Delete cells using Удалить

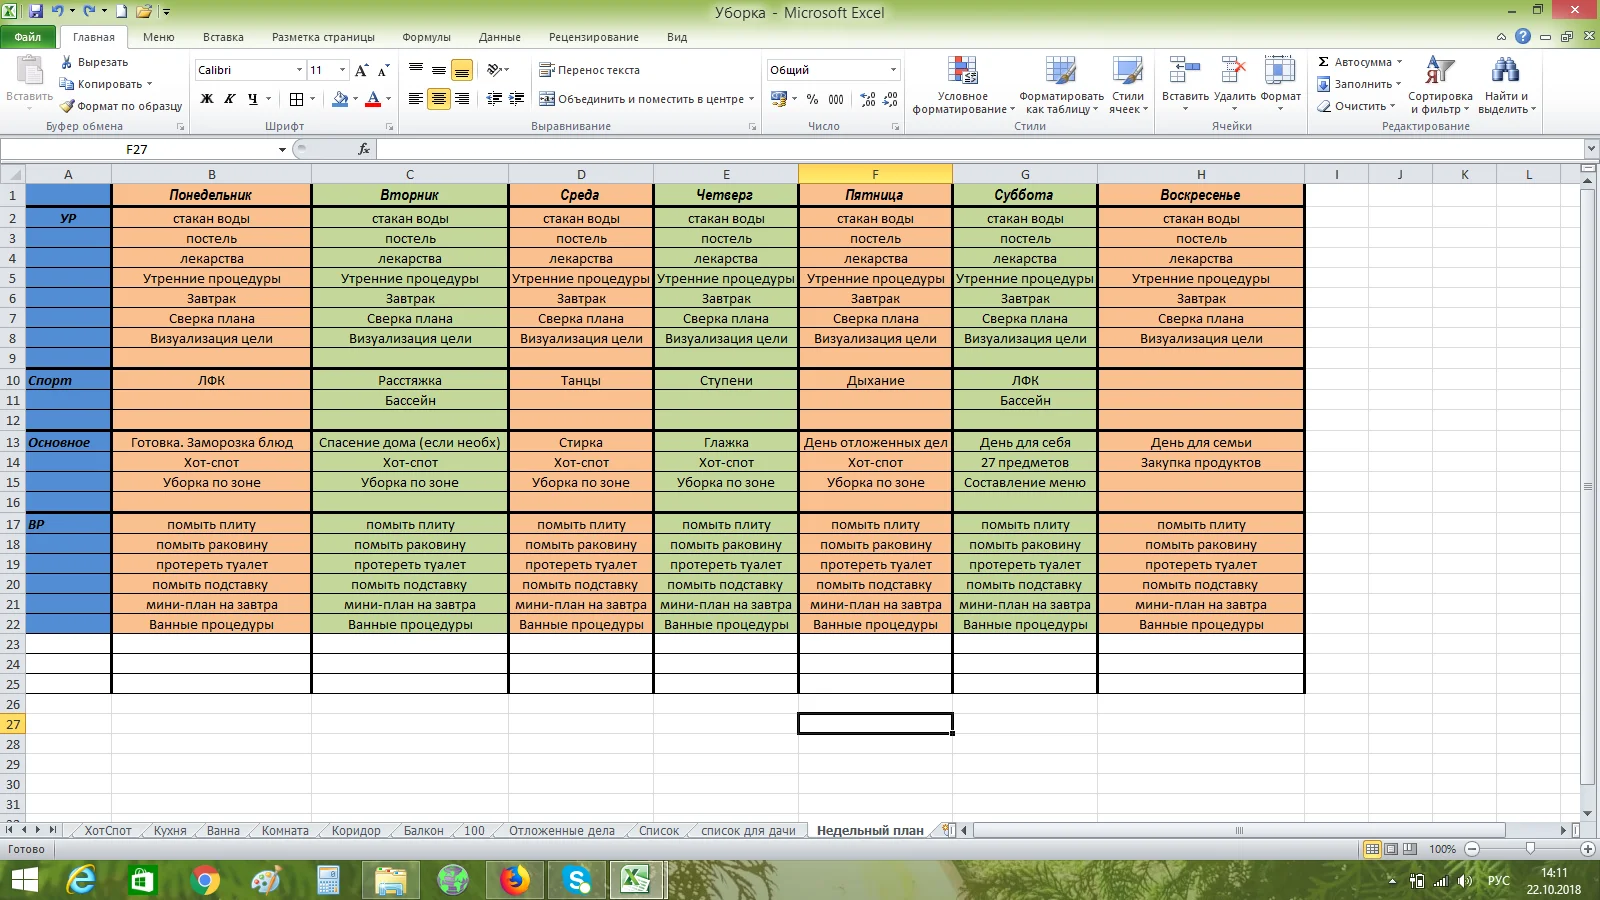click(1234, 82)
